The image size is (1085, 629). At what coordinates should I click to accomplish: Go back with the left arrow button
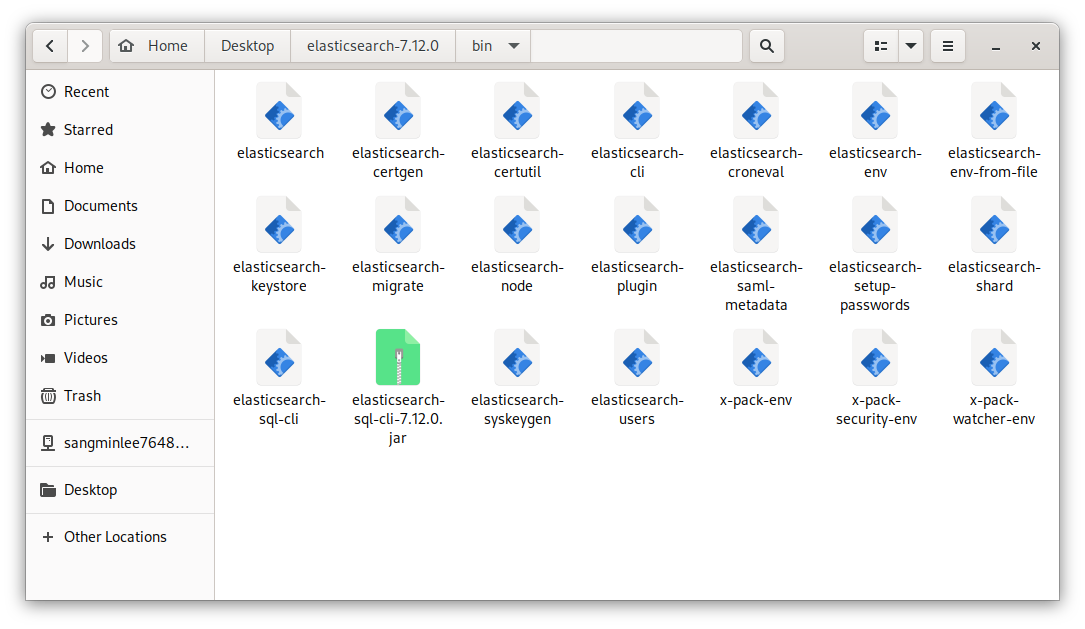tap(50, 46)
